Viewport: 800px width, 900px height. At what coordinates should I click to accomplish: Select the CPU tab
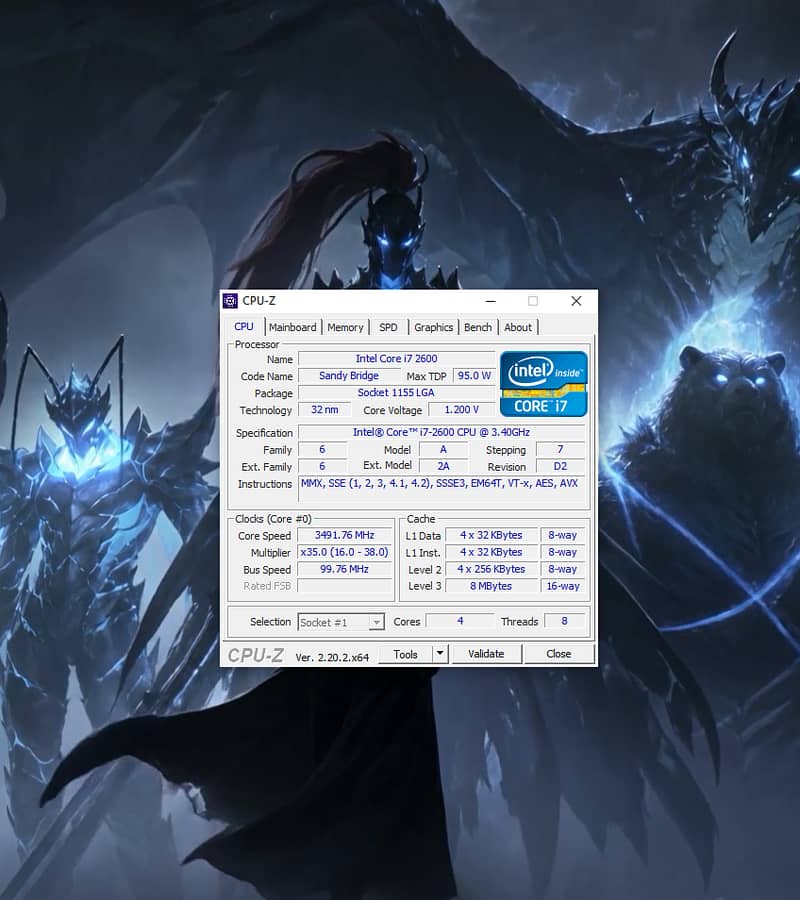pyautogui.click(x=244, y=327)
